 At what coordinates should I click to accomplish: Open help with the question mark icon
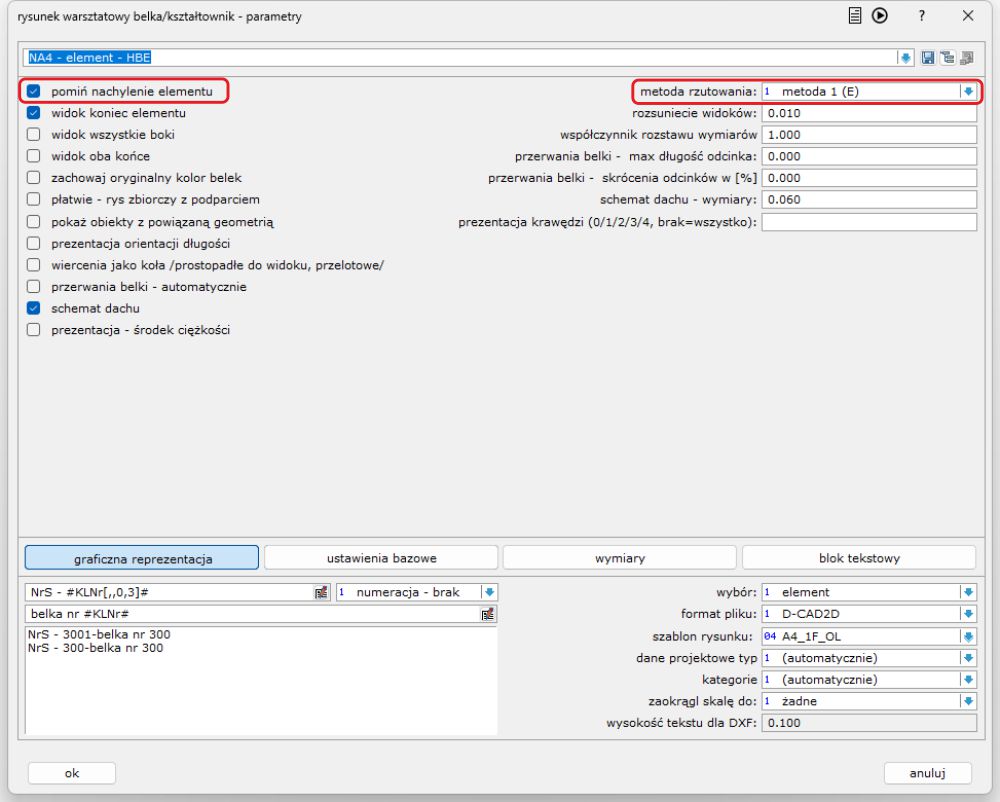921,16
